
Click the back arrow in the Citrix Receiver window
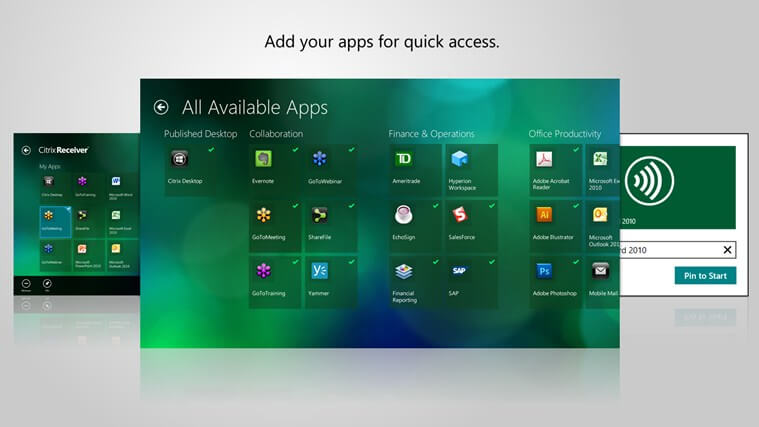click(26, 151)
